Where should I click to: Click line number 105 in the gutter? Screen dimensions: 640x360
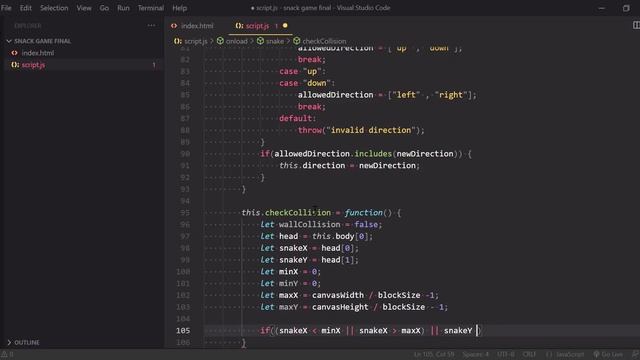pyautogui.click(x=183, y=331)
